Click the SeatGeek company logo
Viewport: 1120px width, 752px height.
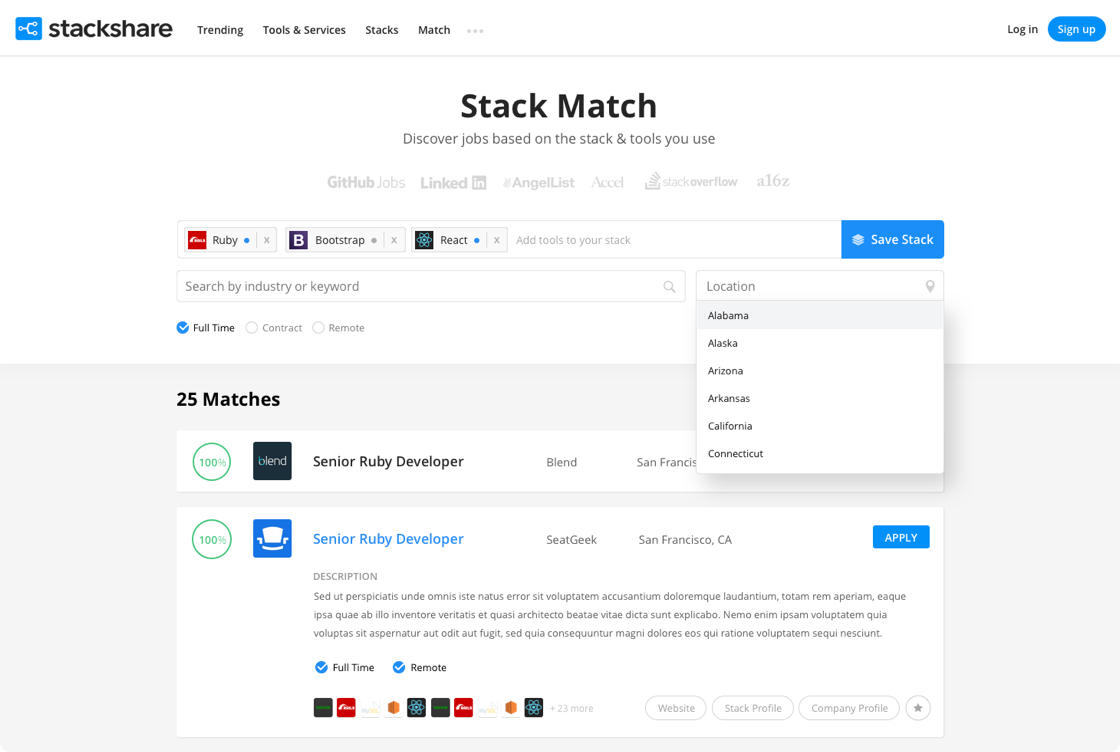[272, 538]
